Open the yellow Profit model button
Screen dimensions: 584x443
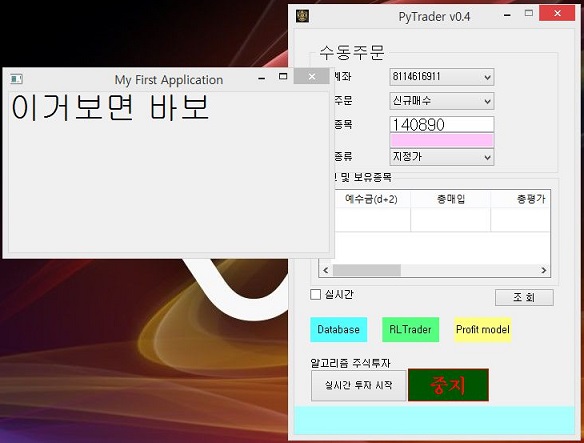[483, 329]
